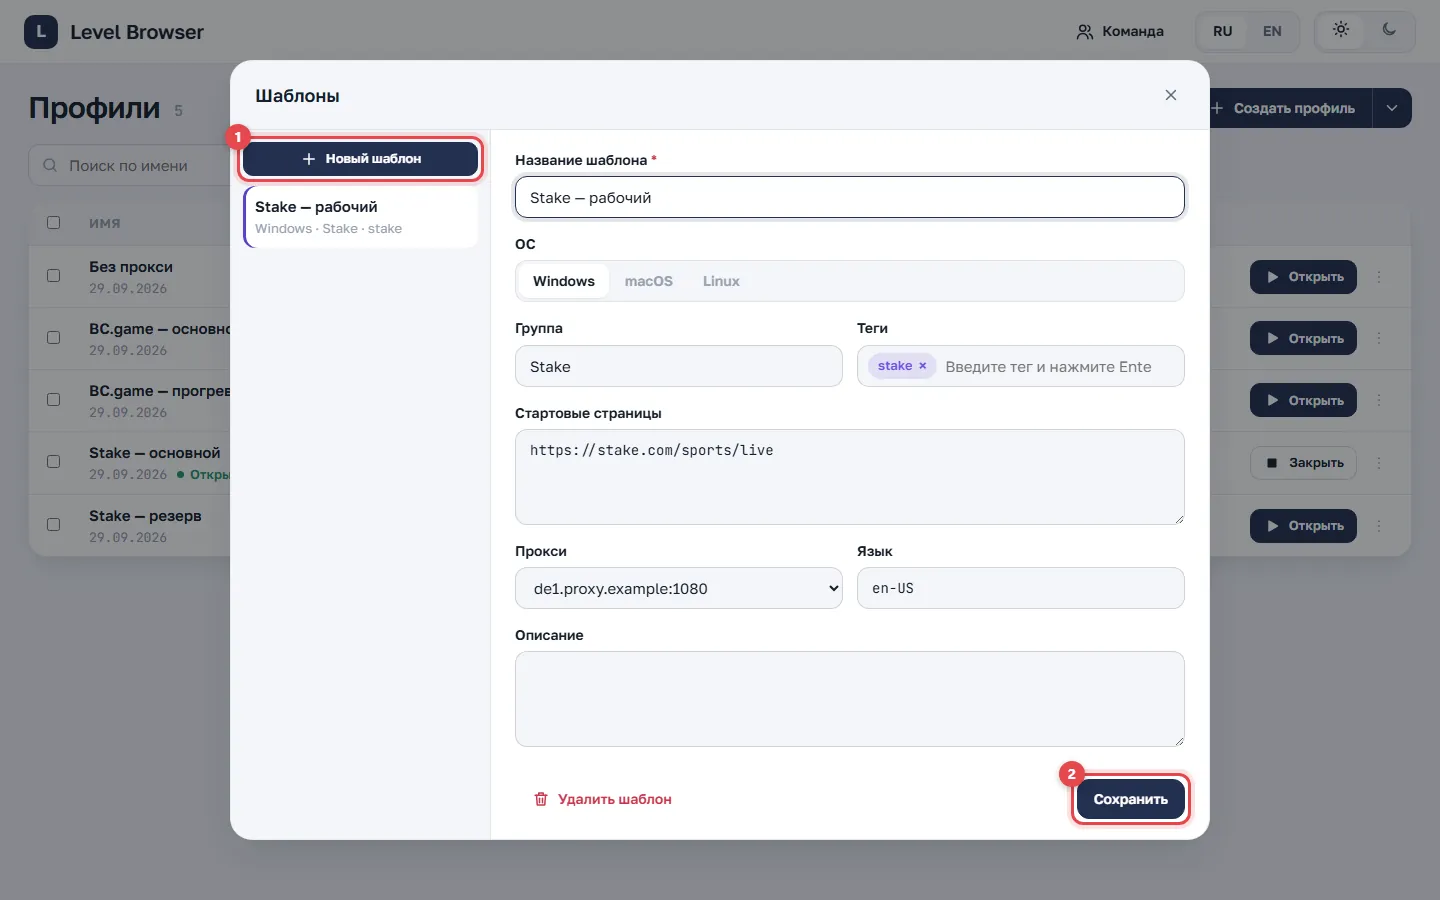Open the BC.game — прогрев profile
1440x900 pixels.
pyautogui.click(x=1303, y=401)
